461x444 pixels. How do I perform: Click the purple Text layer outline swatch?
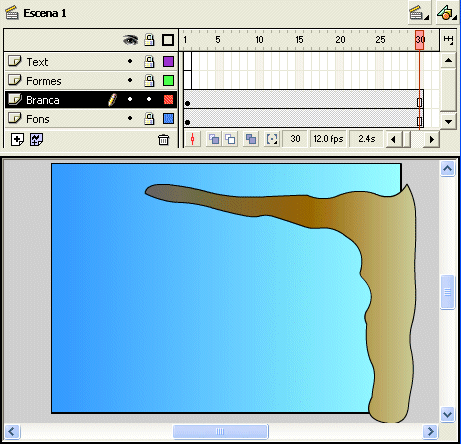(x=168, y=62)
